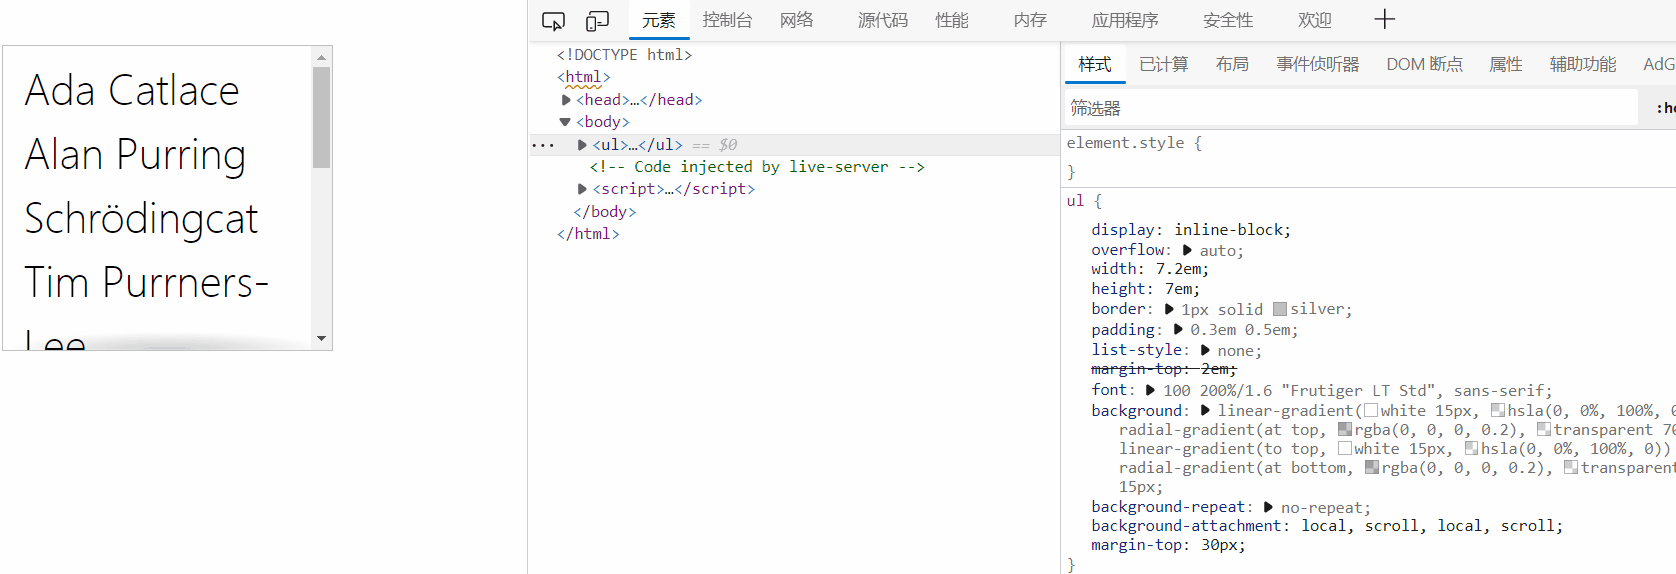Select the 属性 sub-tab

click(x=1506, y=64)
